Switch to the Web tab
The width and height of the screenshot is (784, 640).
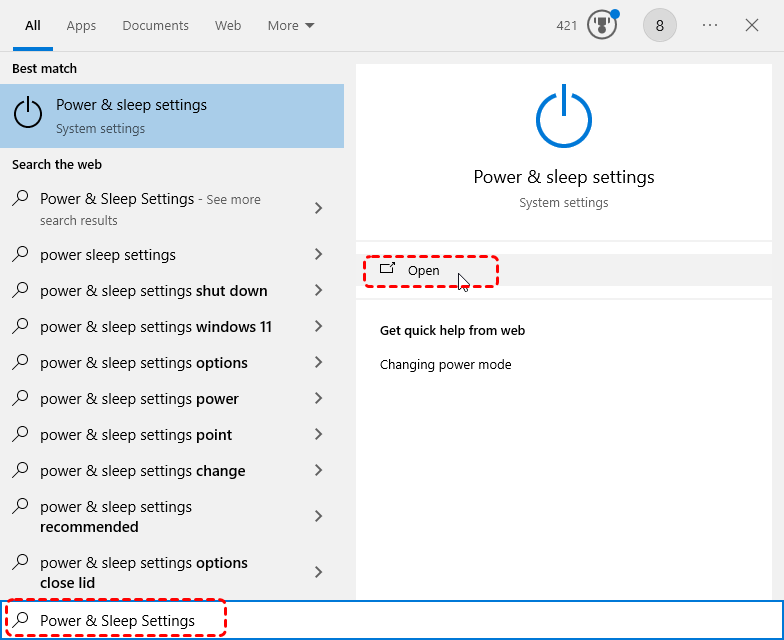click(228, 26)
